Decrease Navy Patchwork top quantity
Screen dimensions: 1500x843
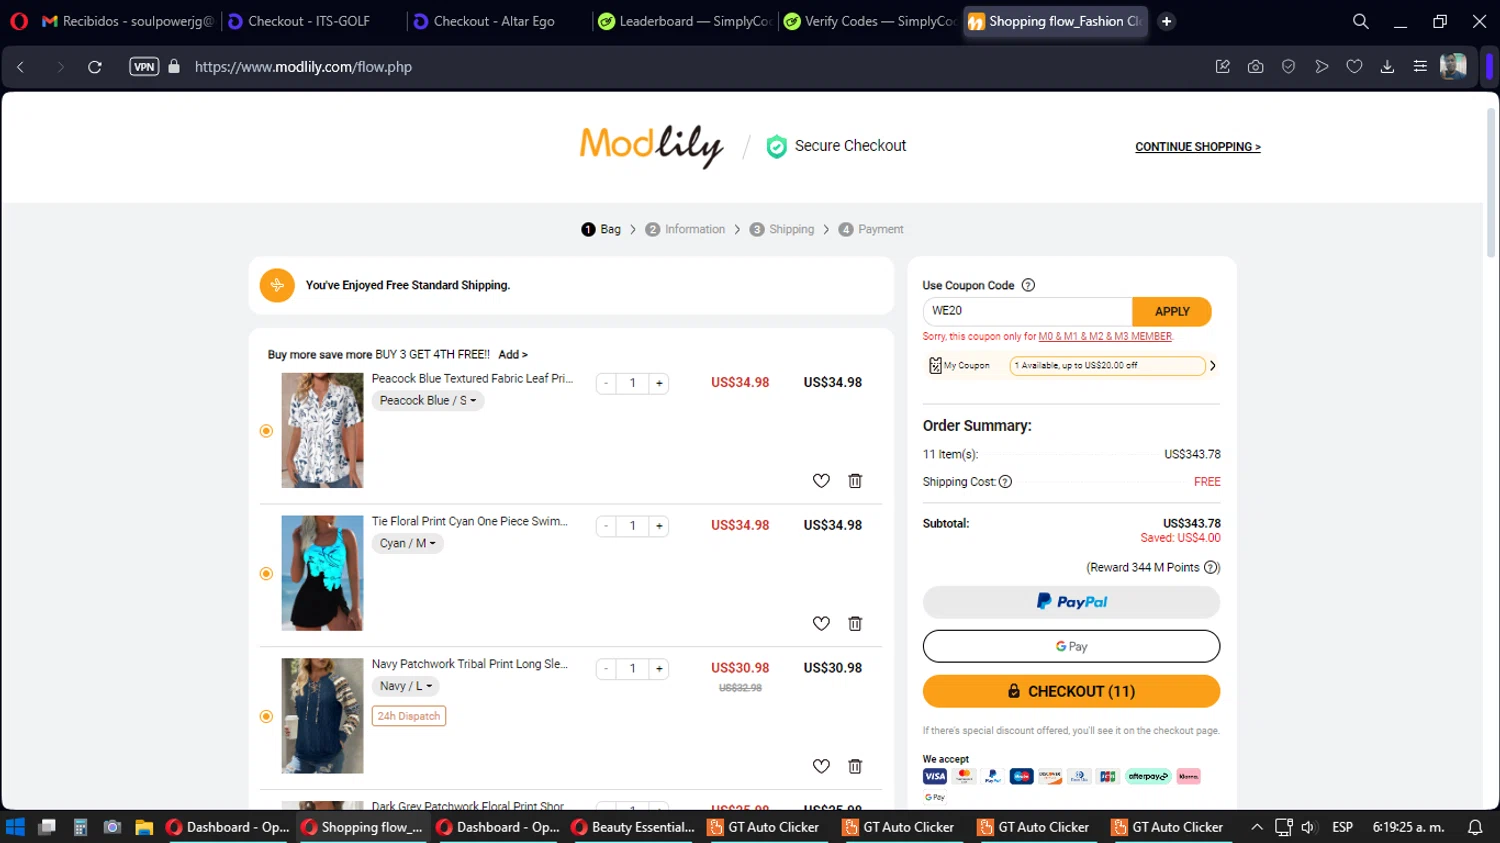point(606,669)
